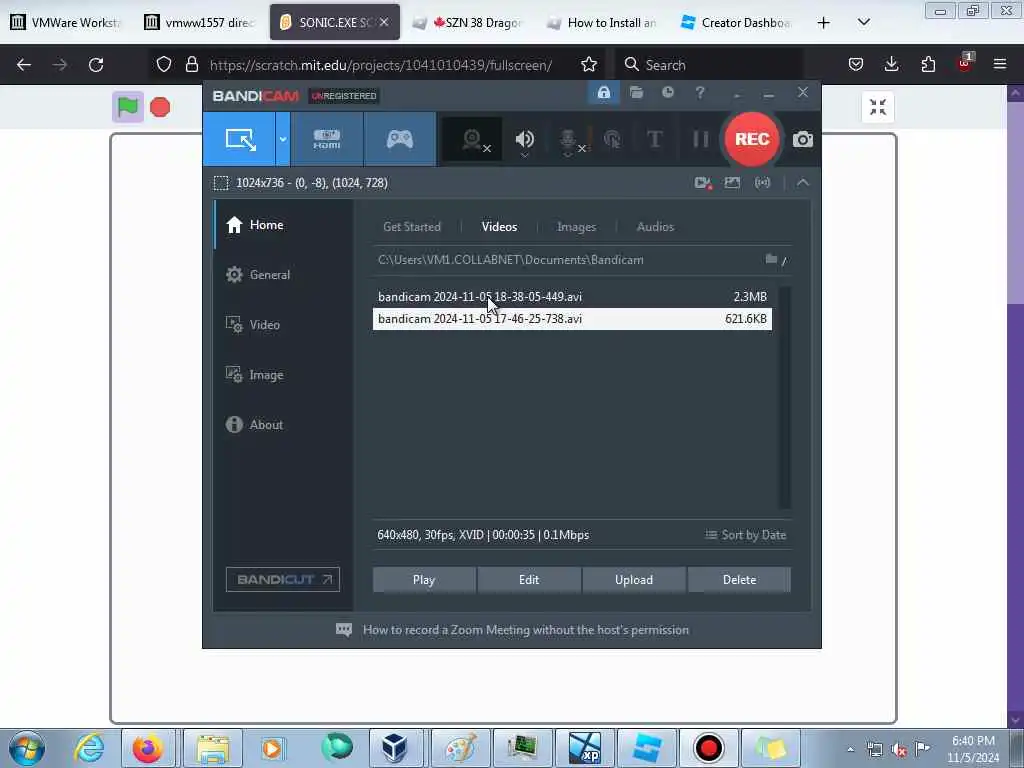Toggle mouse click effect icon
Screen dimensions: 1024x768
point(612,139)
